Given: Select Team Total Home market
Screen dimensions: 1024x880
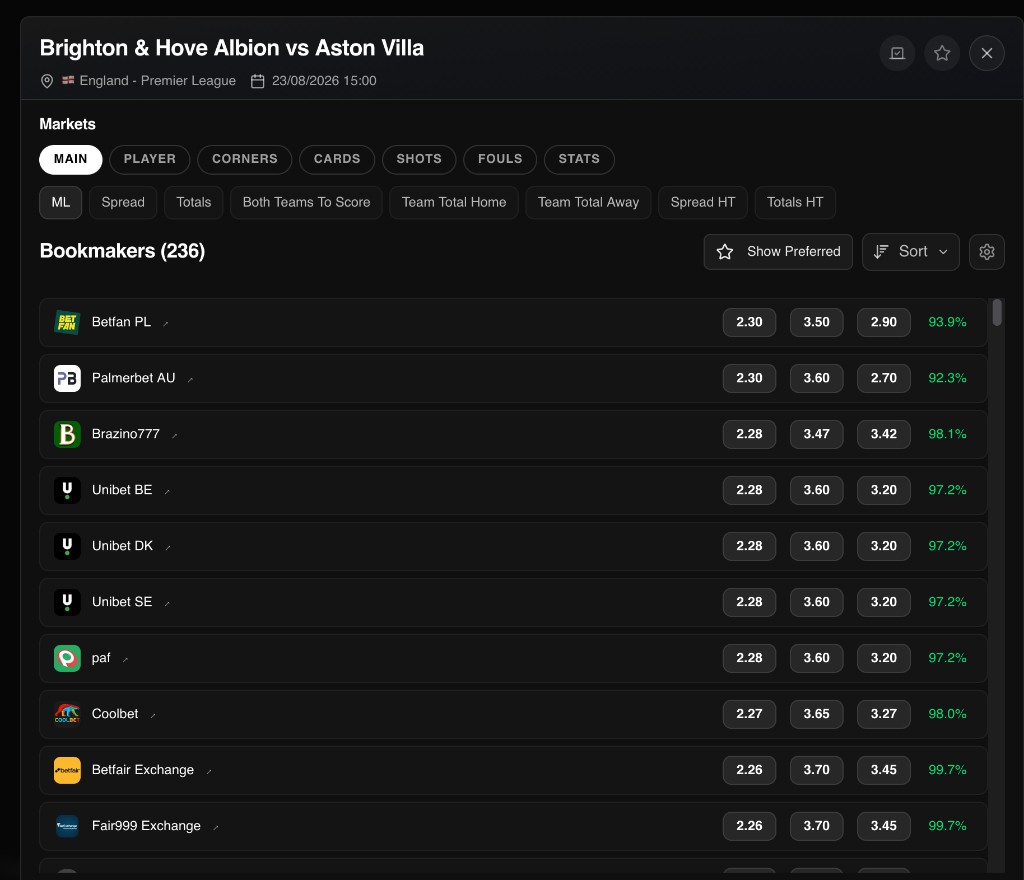Looking at the screenshot, I should tap(454, 202).
